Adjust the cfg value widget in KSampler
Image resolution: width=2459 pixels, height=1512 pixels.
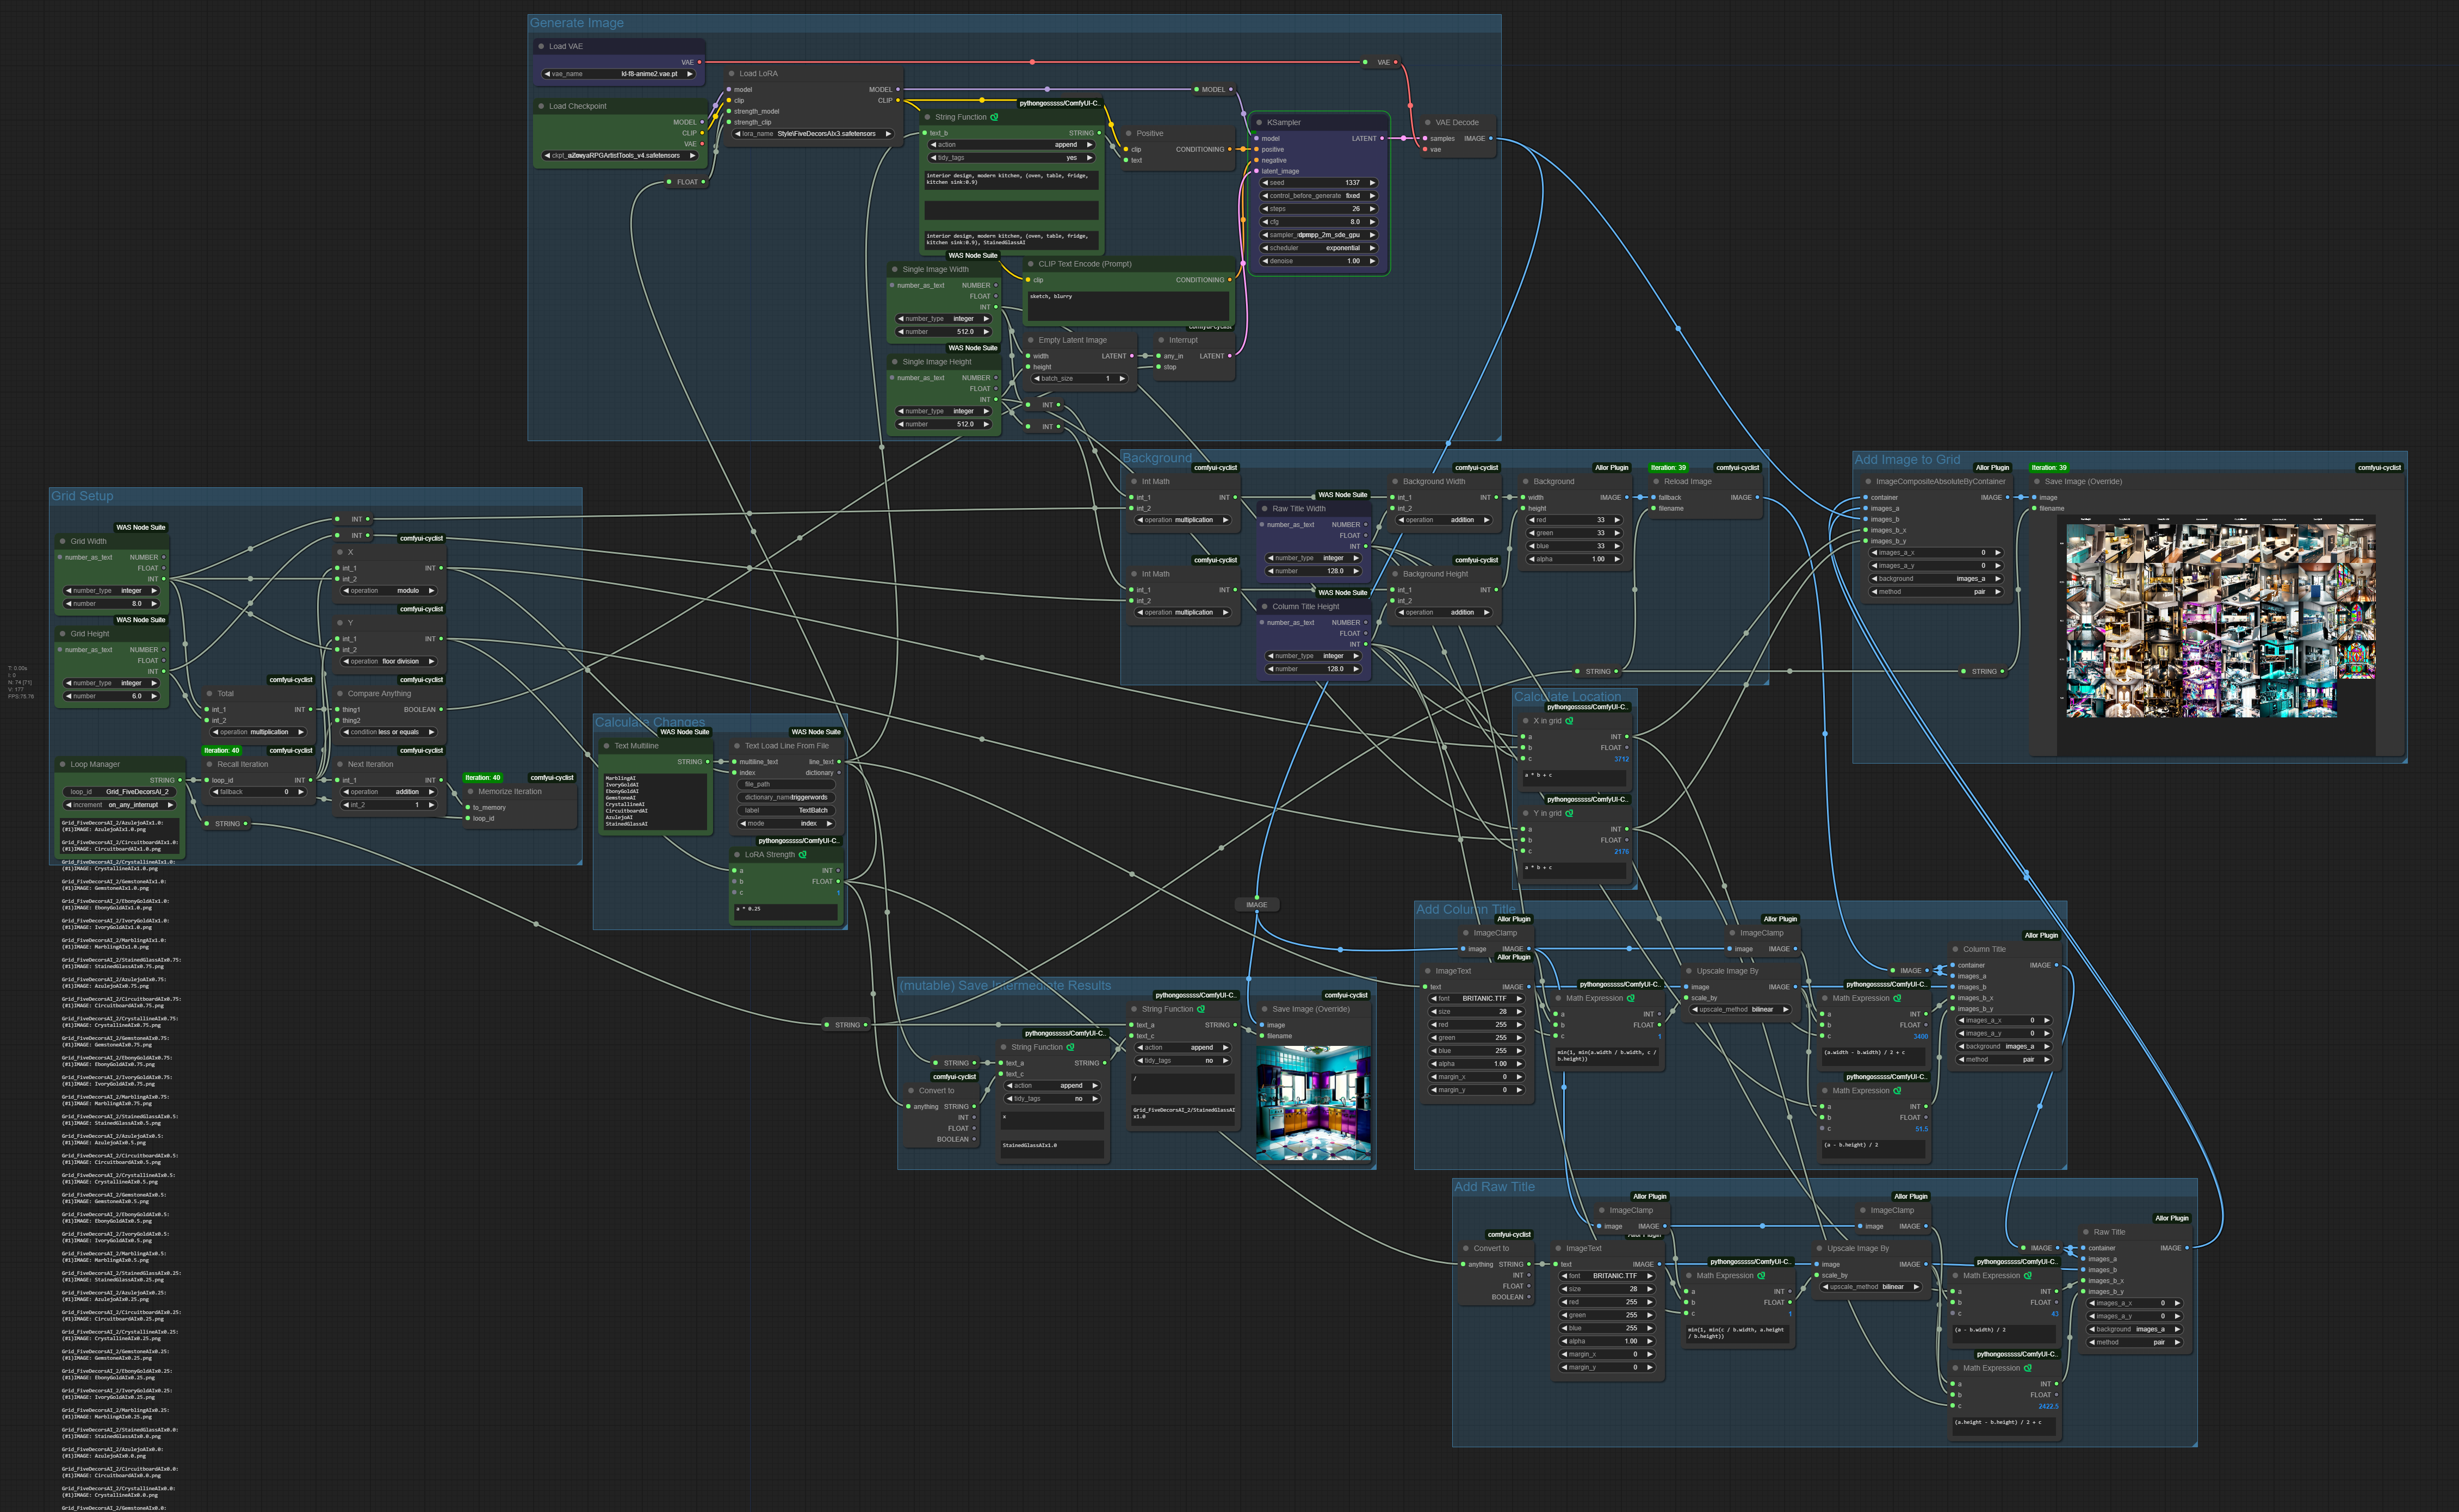point(1319,222)
